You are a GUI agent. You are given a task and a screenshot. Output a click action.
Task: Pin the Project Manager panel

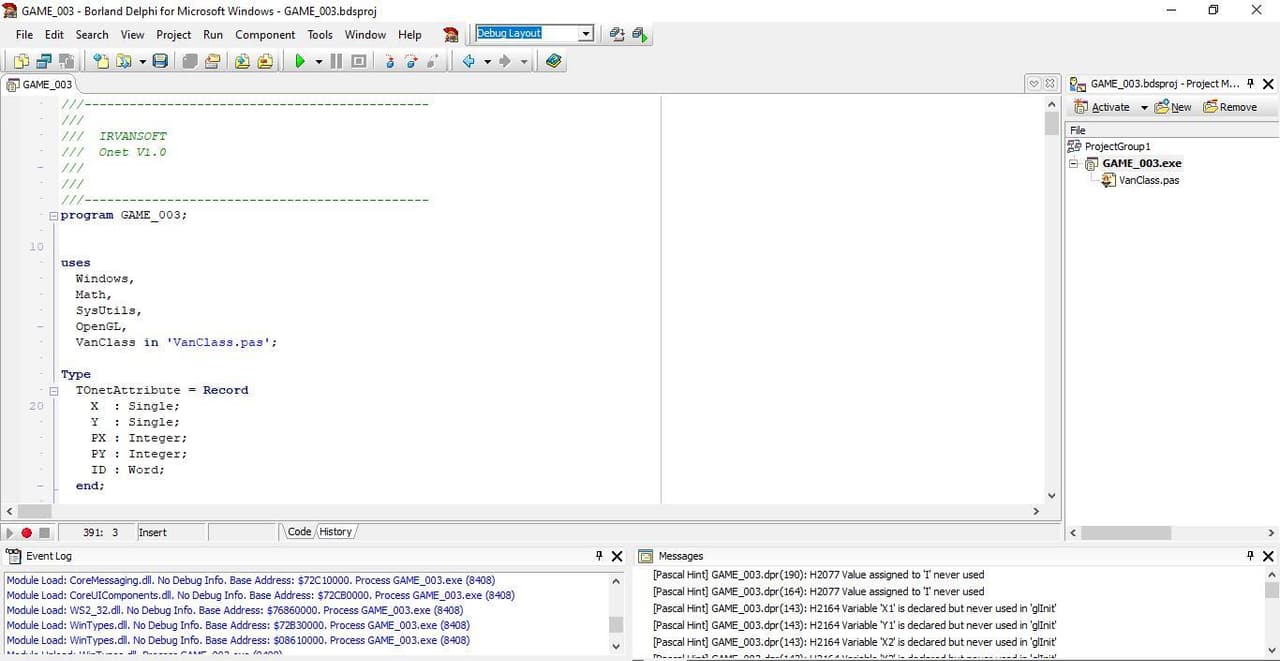pyautogui.click(x=1251, y=84)
